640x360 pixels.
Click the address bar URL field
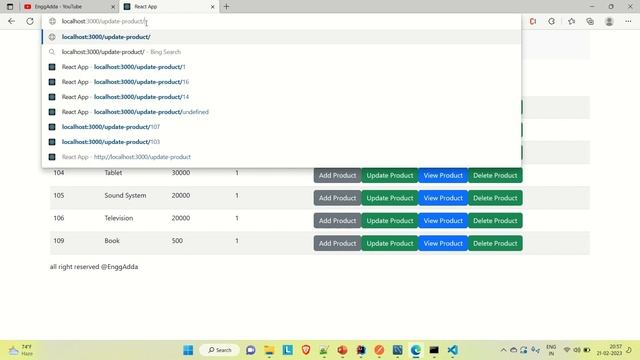click(282, 21)
